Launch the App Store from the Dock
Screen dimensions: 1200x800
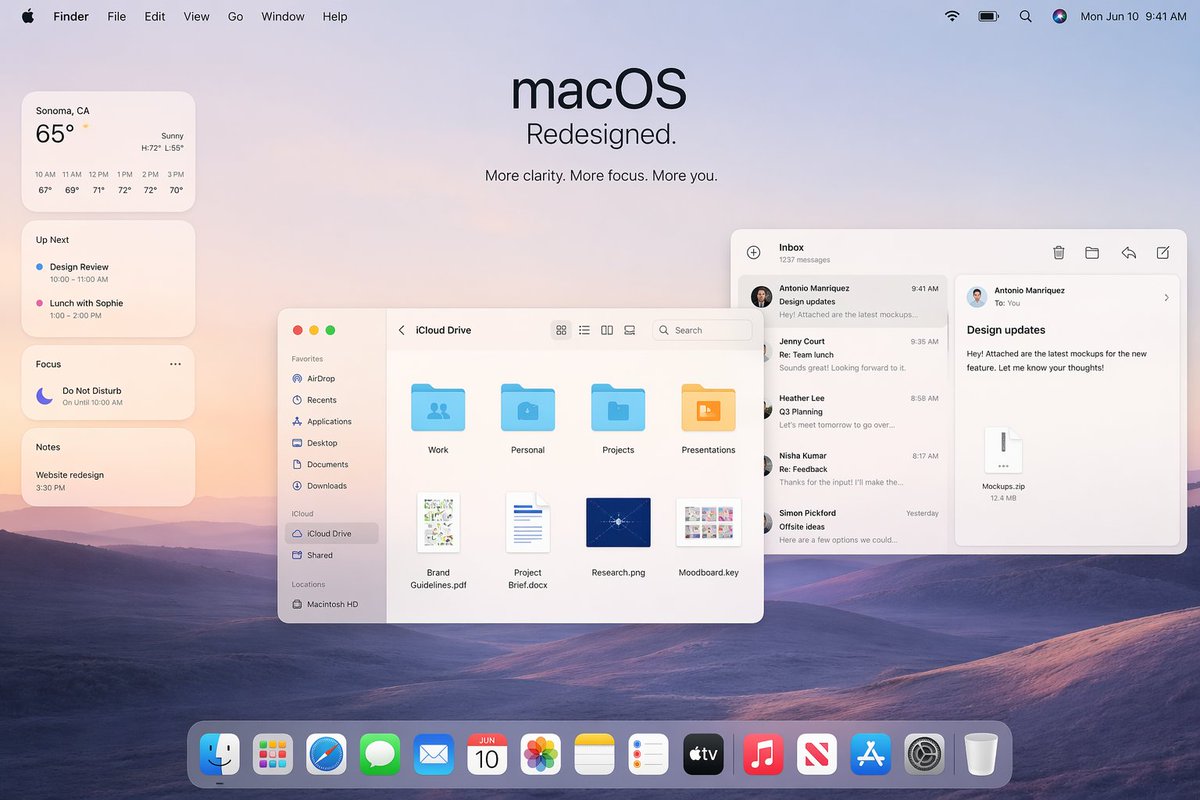(870, 756)
